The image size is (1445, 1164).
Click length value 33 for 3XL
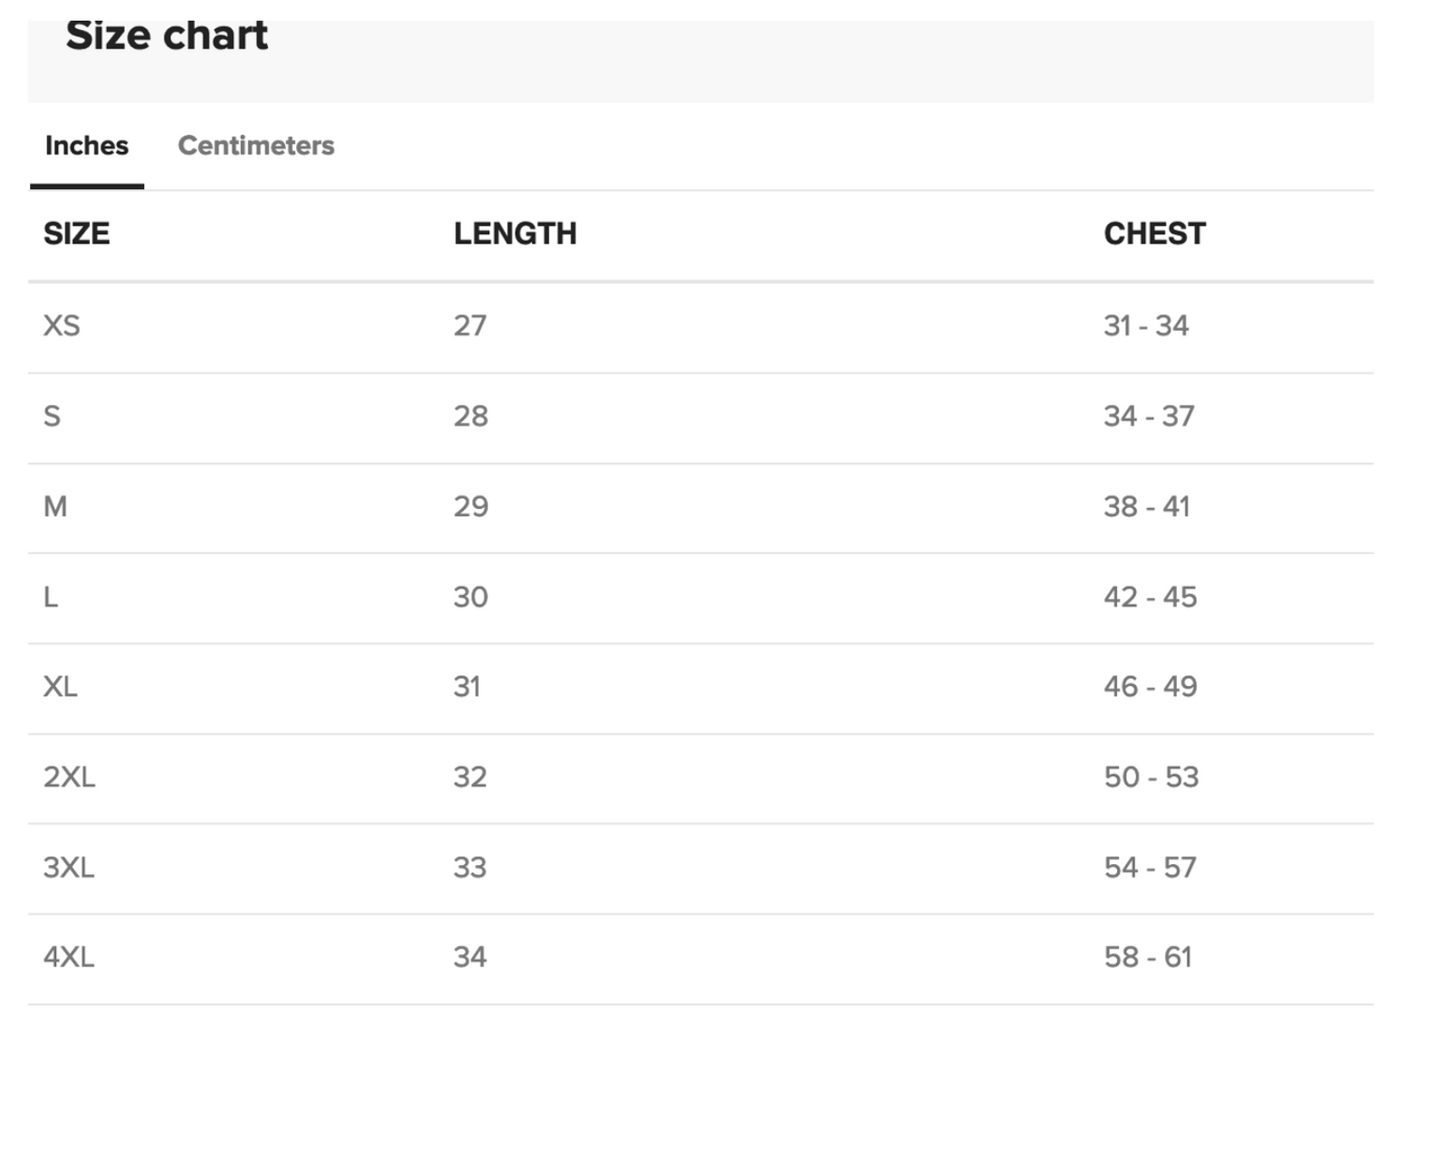470,867
